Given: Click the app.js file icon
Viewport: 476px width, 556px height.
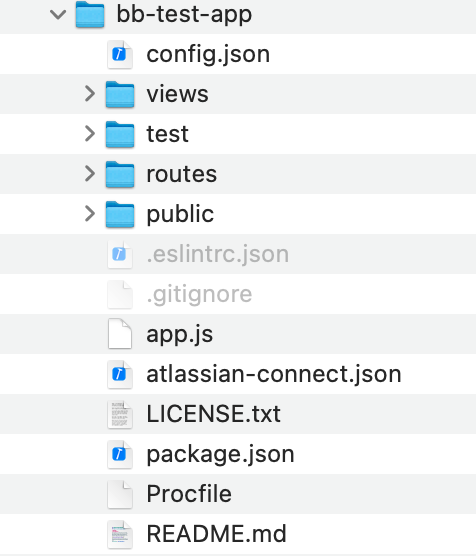Looking at the screenshot, I should [x=120, y=334].
